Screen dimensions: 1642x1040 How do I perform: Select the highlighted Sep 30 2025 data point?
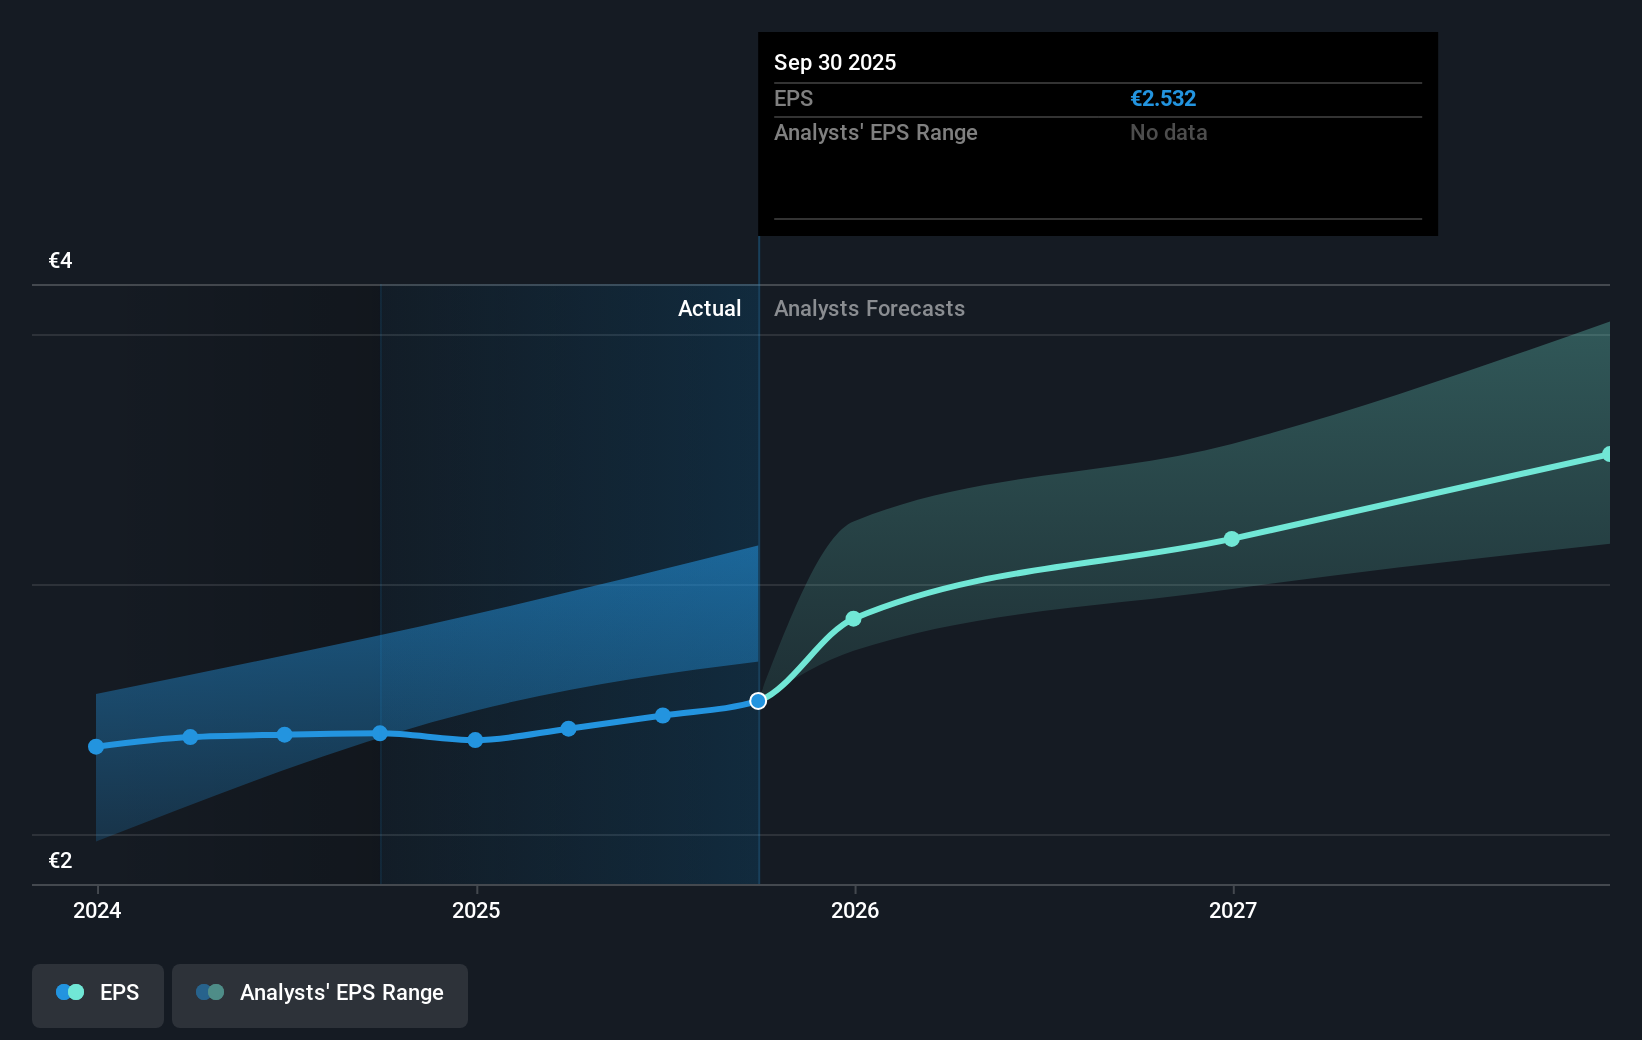(x=759, y=701)
